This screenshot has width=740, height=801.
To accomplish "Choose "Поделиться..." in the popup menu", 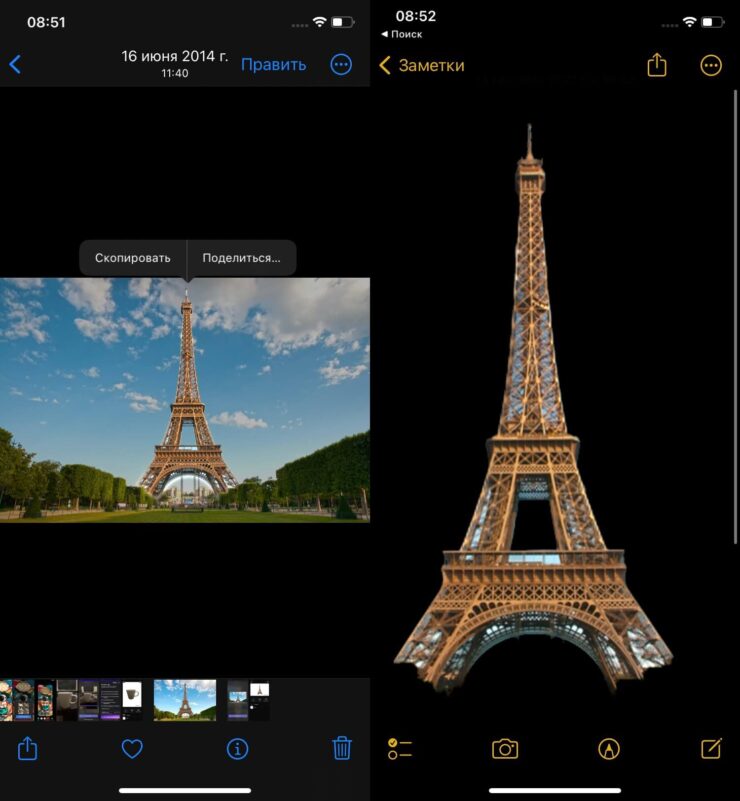I will coord(241,258).
